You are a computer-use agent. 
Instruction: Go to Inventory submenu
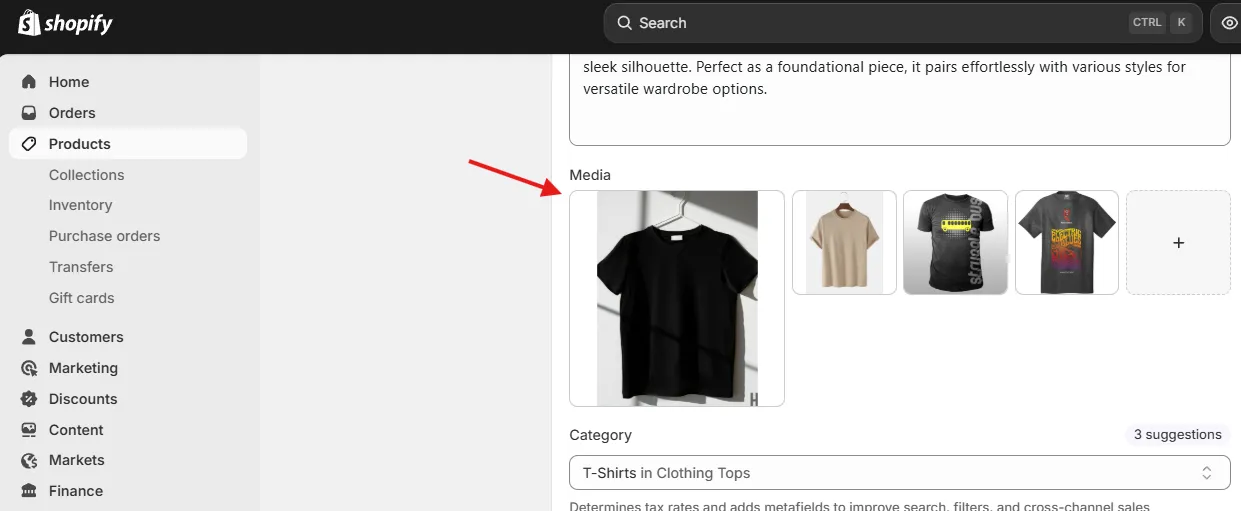(x=81, y=205)
